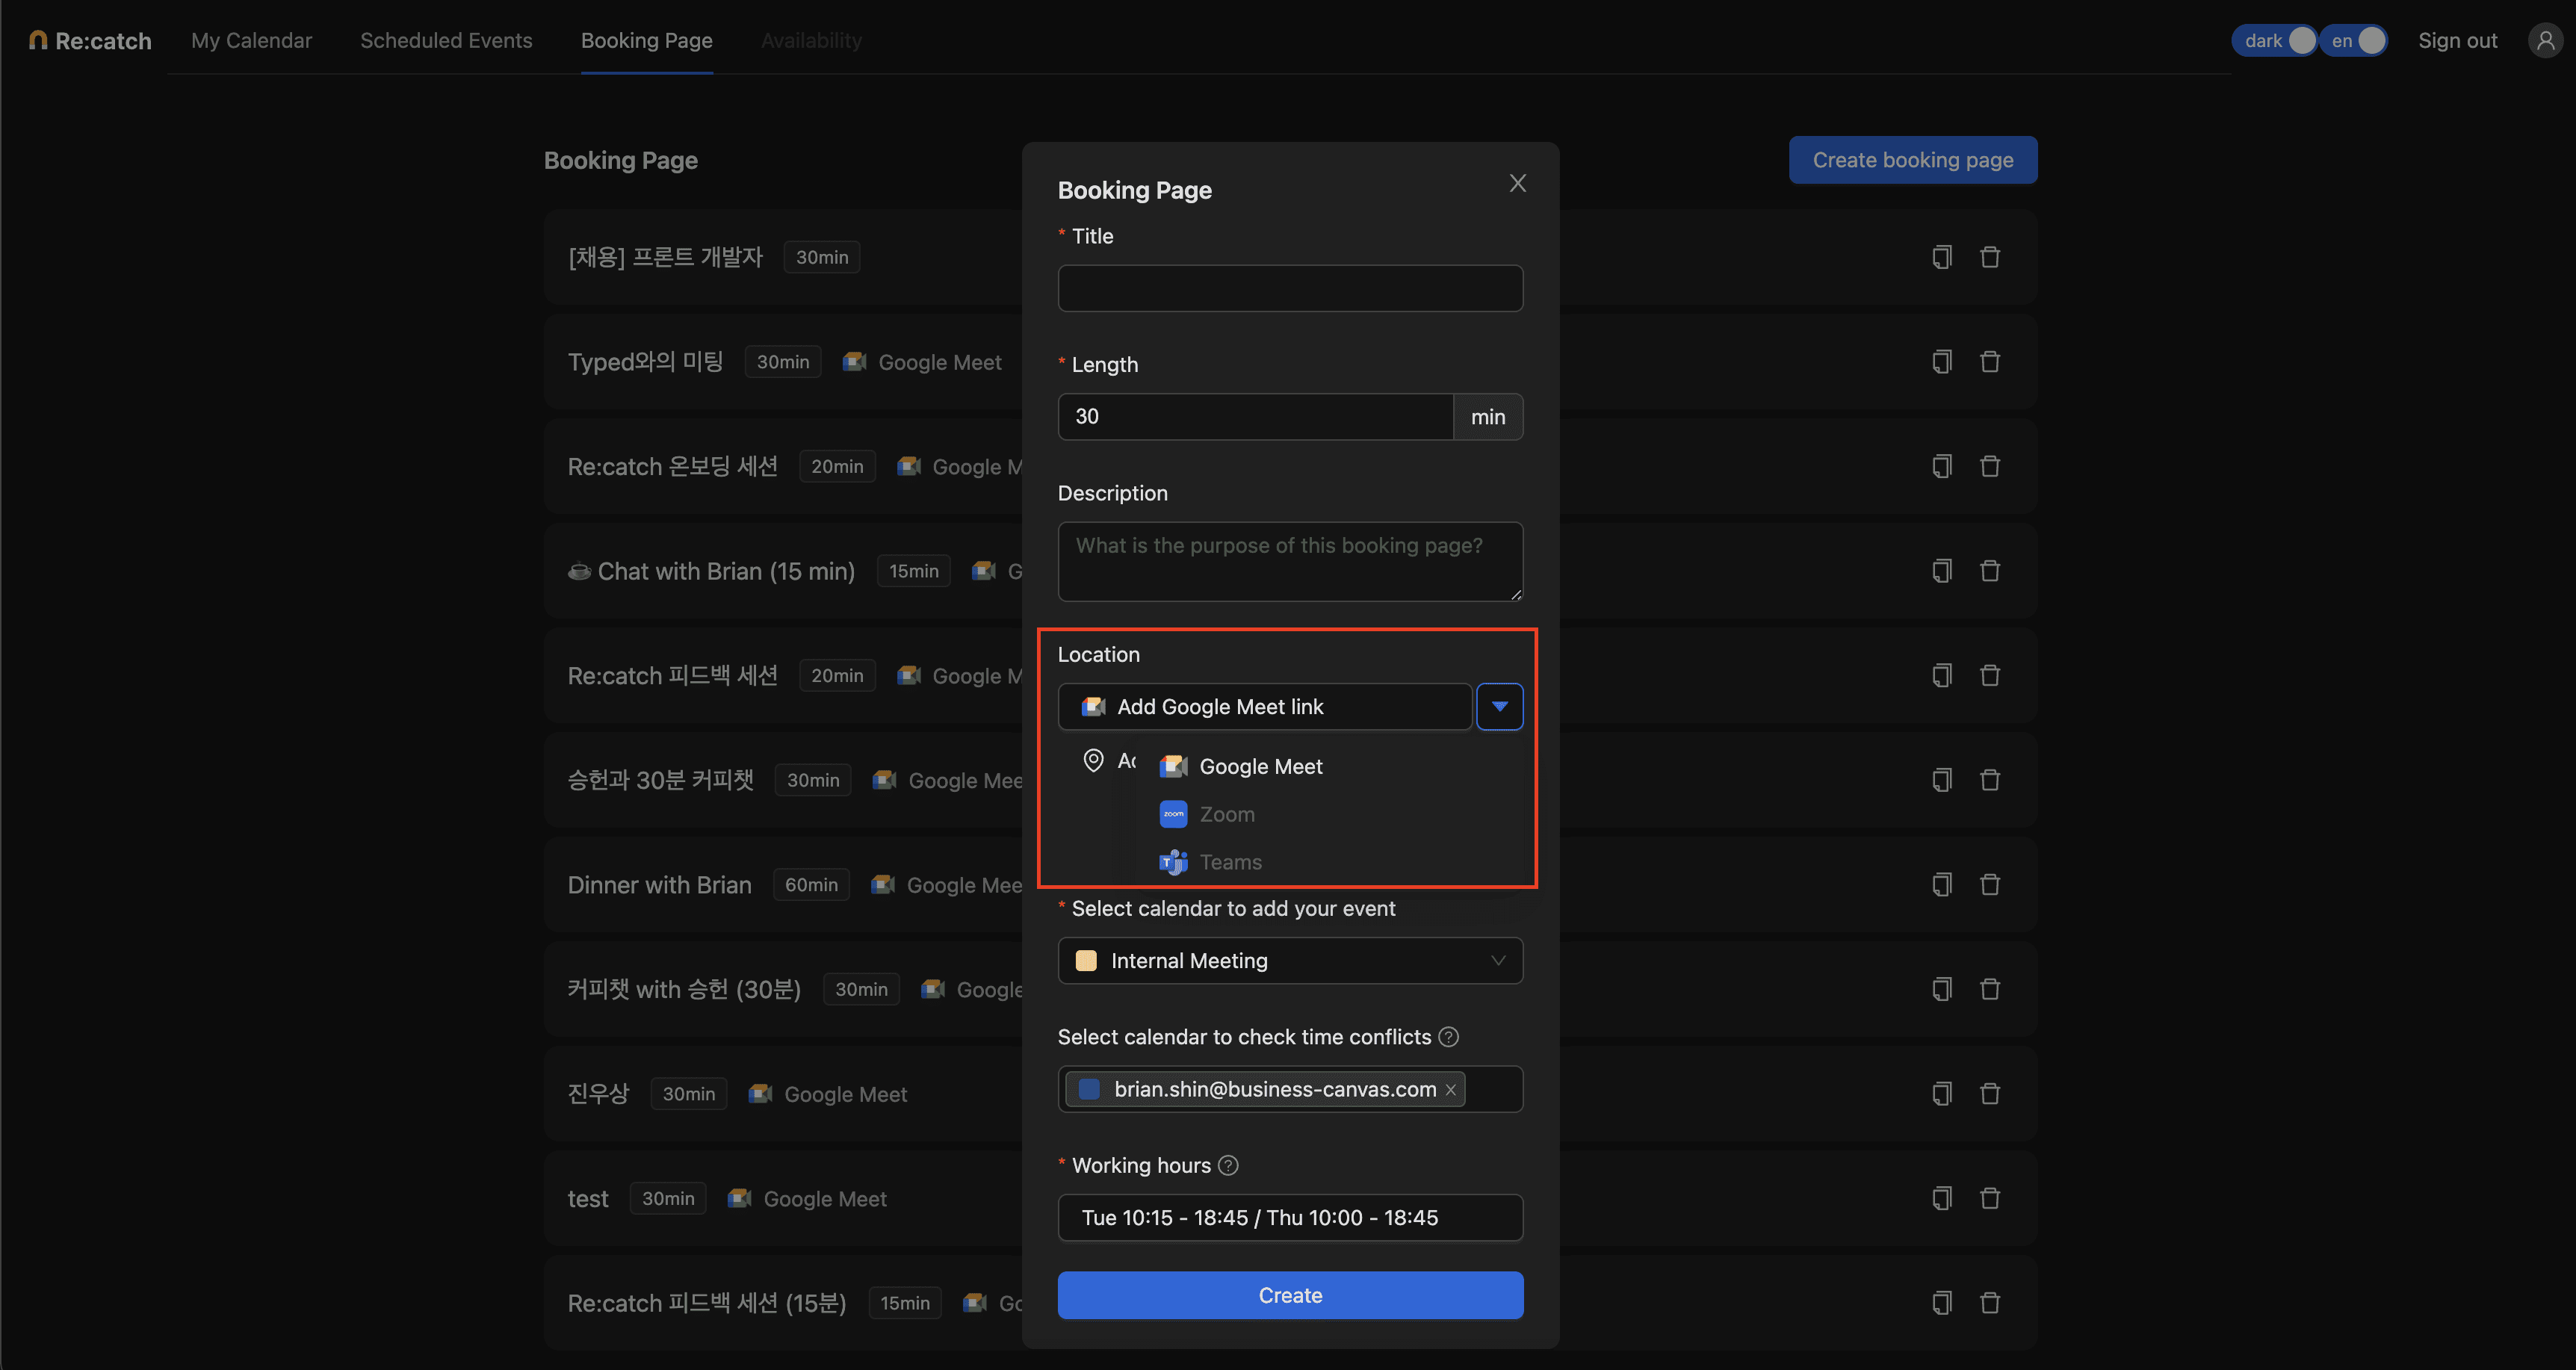This screenshot has width=2576, height=1370.
Task: Click copy icon for test booking page
Action: pyautogui.click(x=1941, y=1198)
